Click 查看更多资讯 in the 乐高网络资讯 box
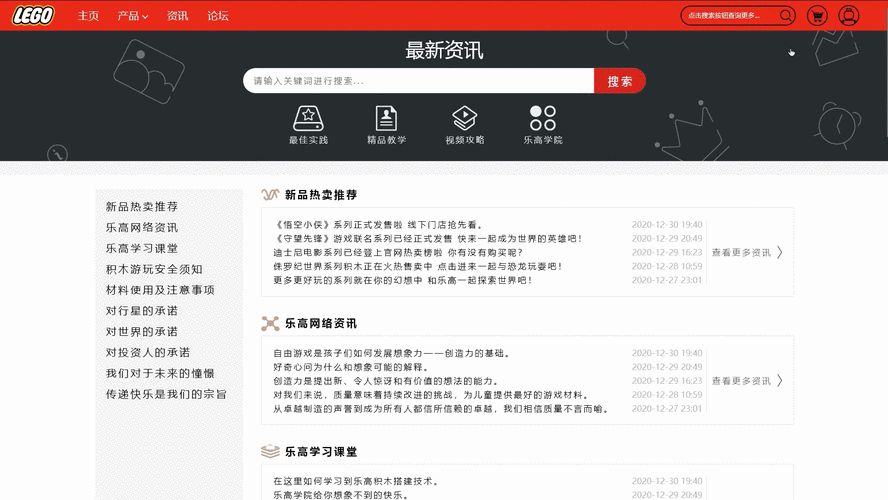888x500 pixels. point(741,381)
